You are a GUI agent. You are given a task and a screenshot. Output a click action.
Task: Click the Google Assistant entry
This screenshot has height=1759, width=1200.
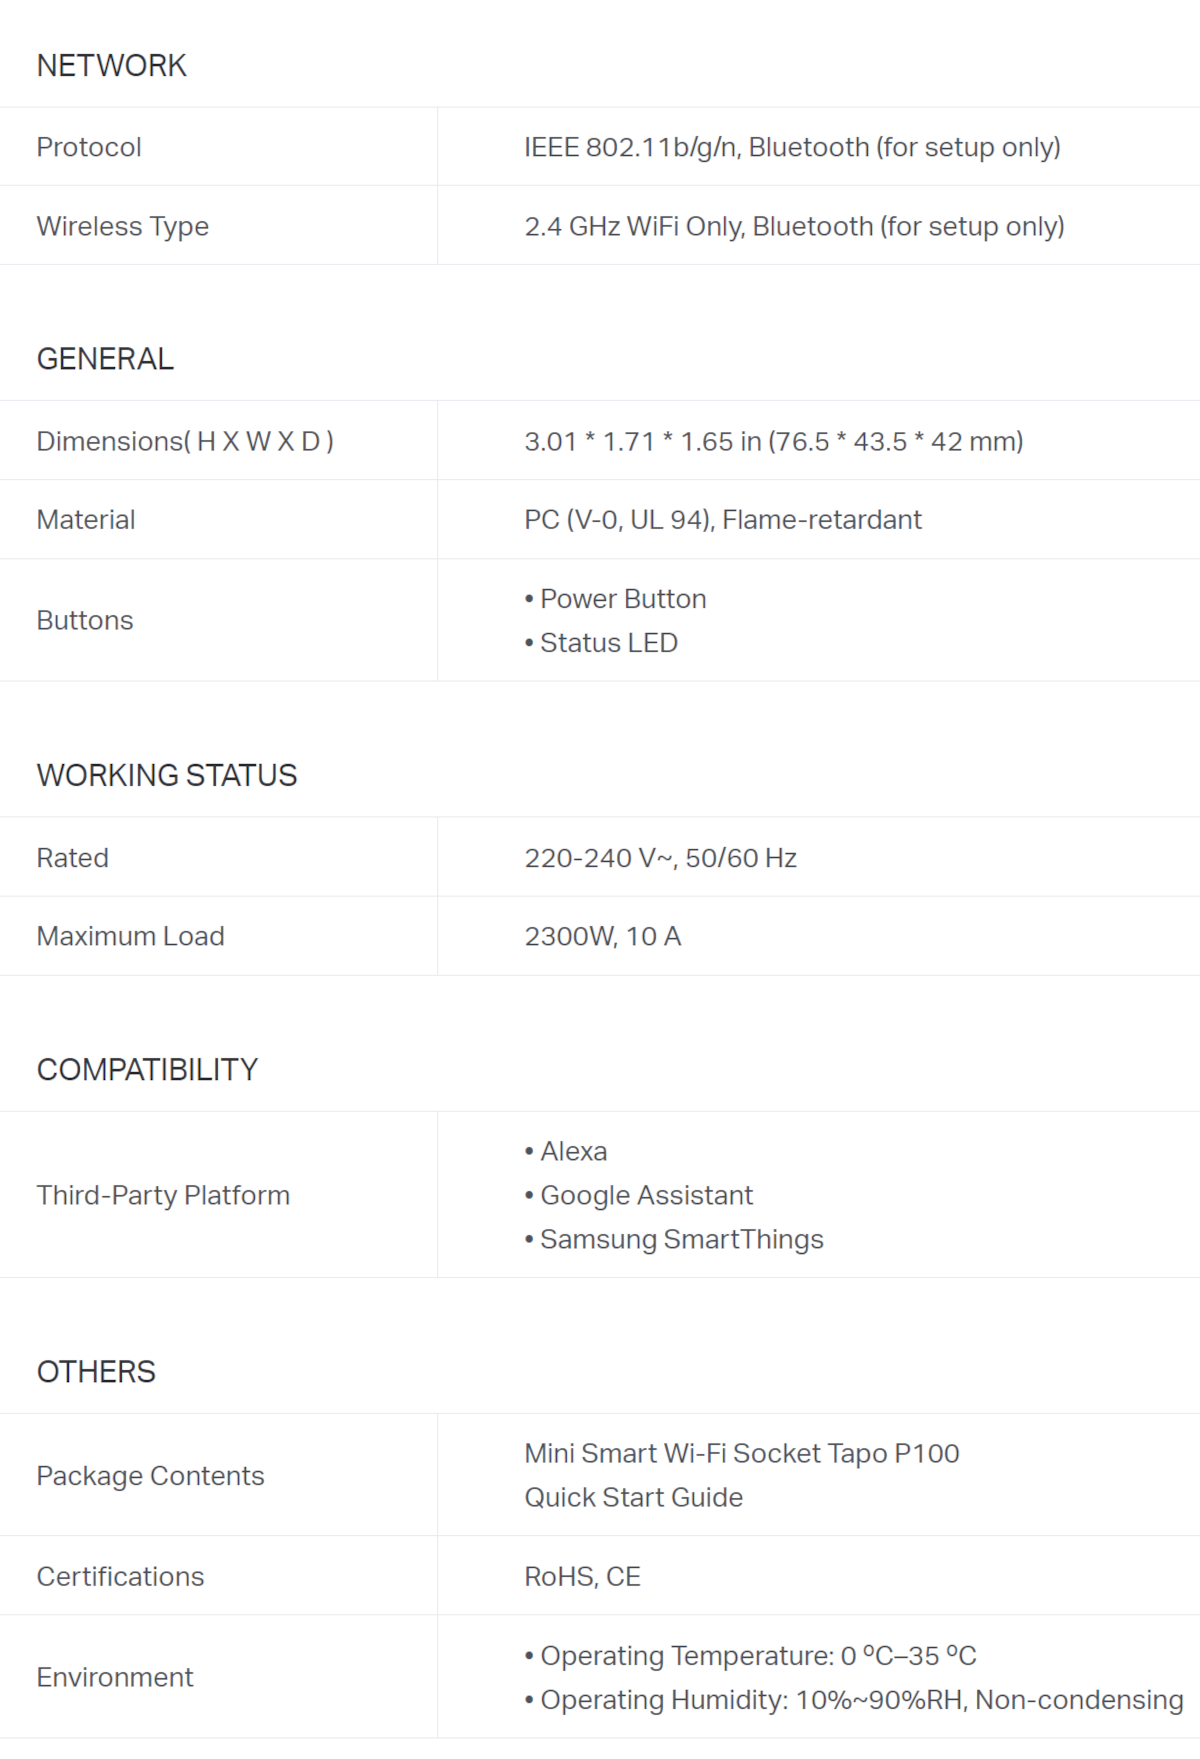tap(646, 1196)
